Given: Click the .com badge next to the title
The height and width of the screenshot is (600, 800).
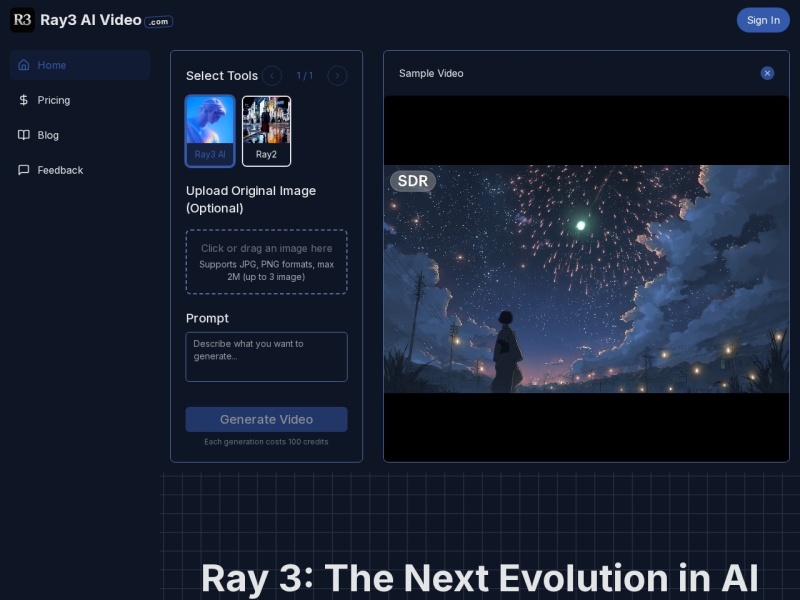Looking at the screenshot, I should [x=156, y=22].
